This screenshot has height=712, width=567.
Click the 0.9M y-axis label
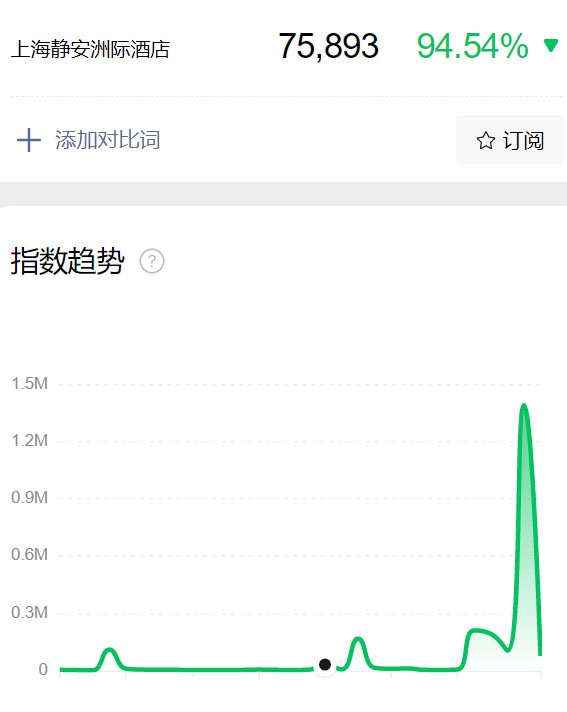[30, 498]
